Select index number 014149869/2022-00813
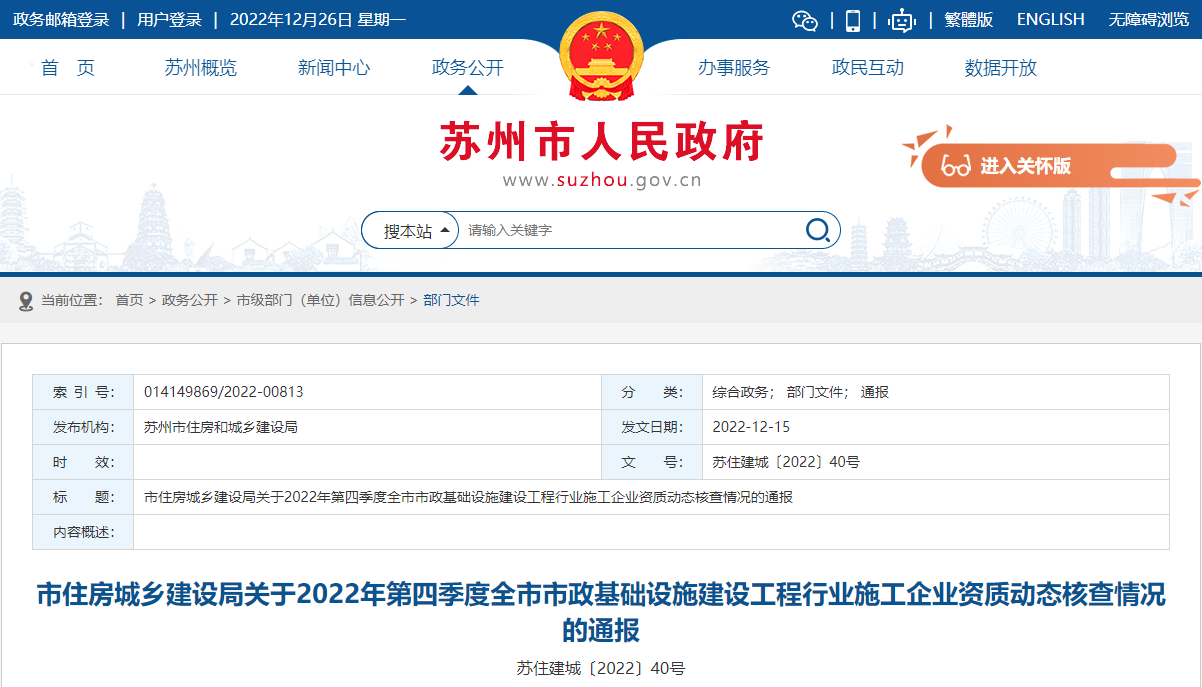 (224, 392)
